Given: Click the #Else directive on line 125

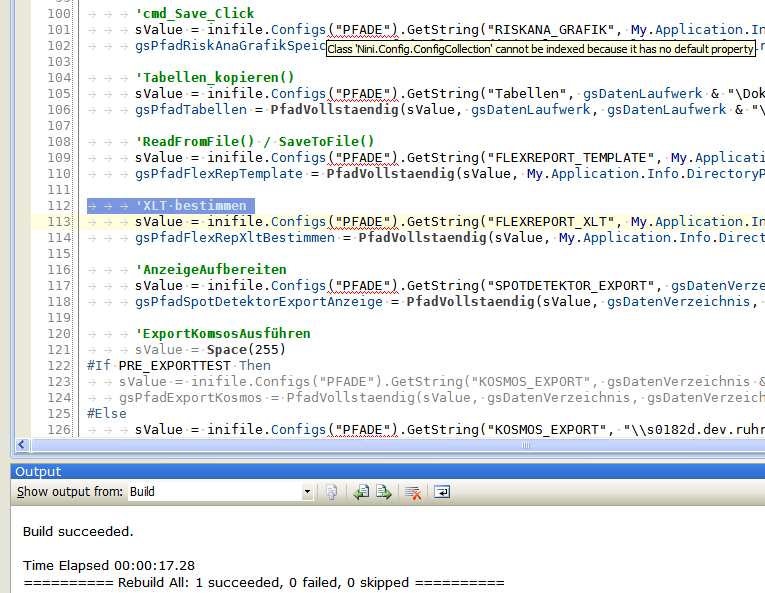Looking at the screenshot, I should pos(107,413).
